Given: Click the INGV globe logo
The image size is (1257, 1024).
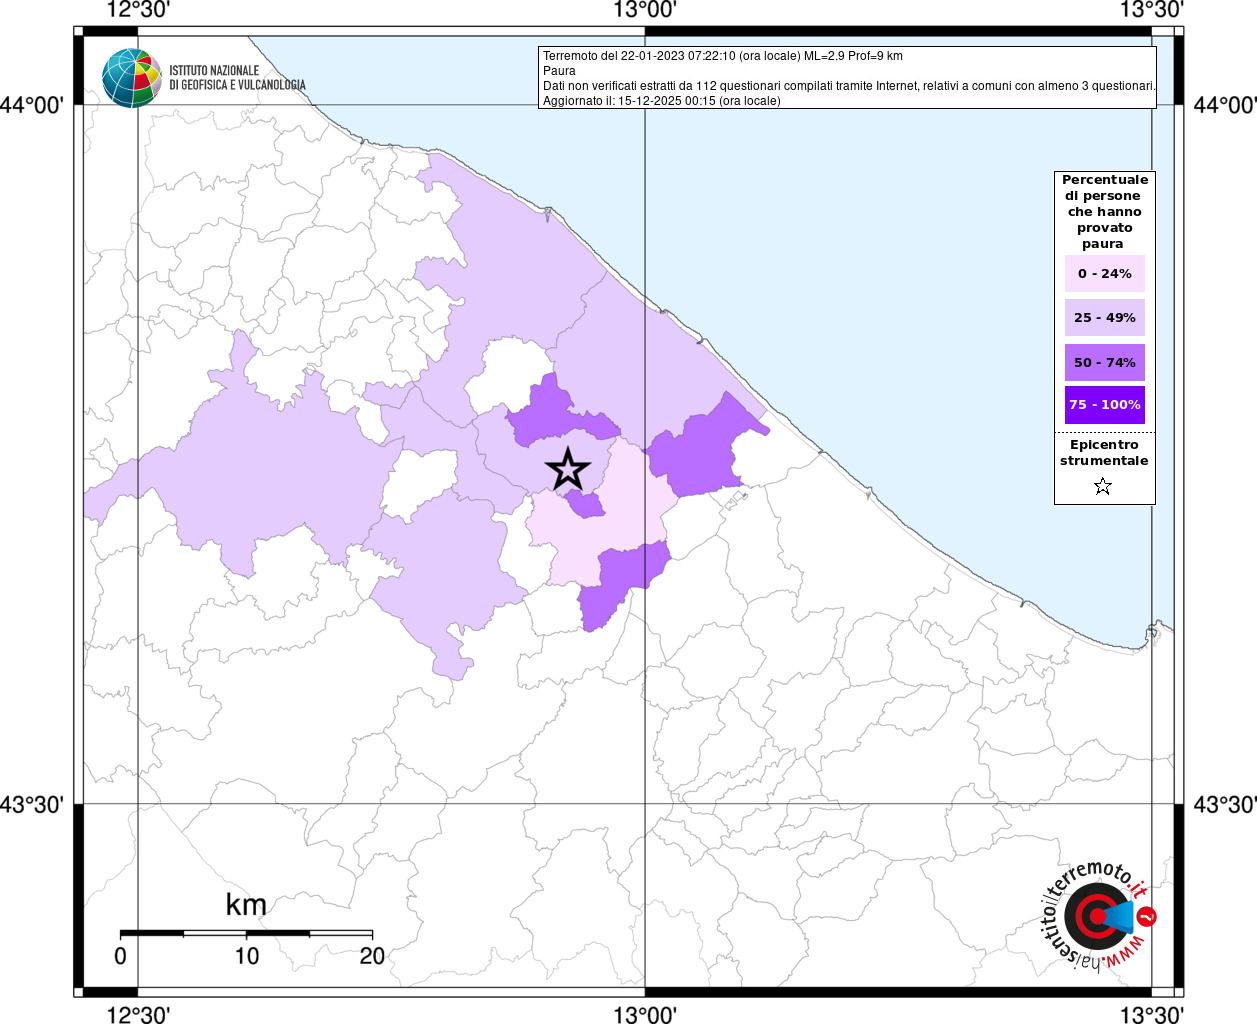Looking at the screenshot, I should pyautogui.click(x=131, y=78).
